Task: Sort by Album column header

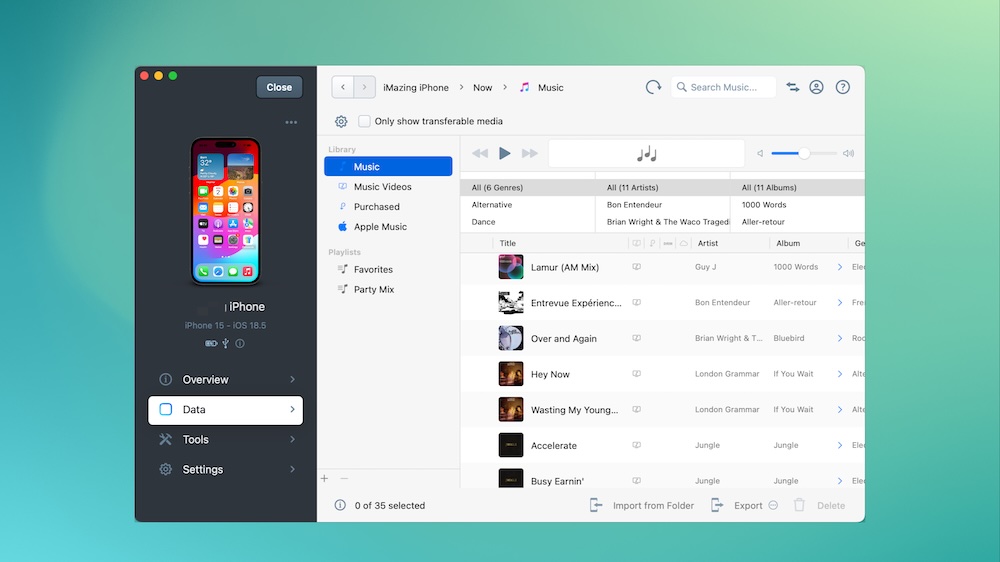Action: click(788, 243)
